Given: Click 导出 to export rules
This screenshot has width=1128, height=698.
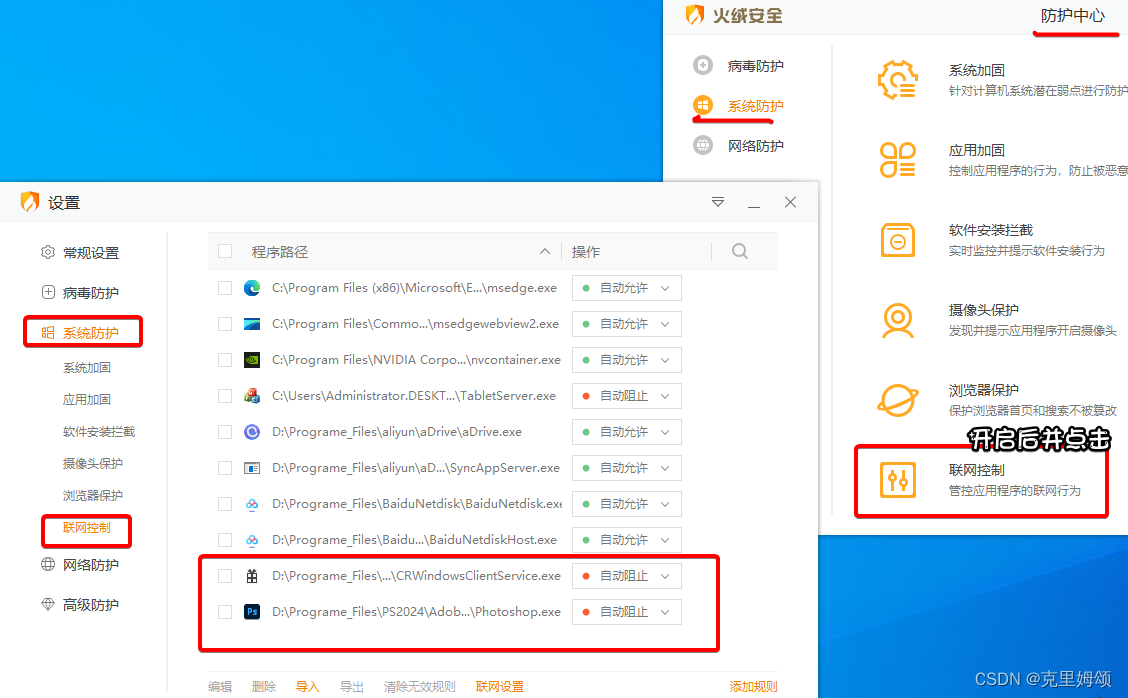Looking at the screenshot, I should (351, 686).
